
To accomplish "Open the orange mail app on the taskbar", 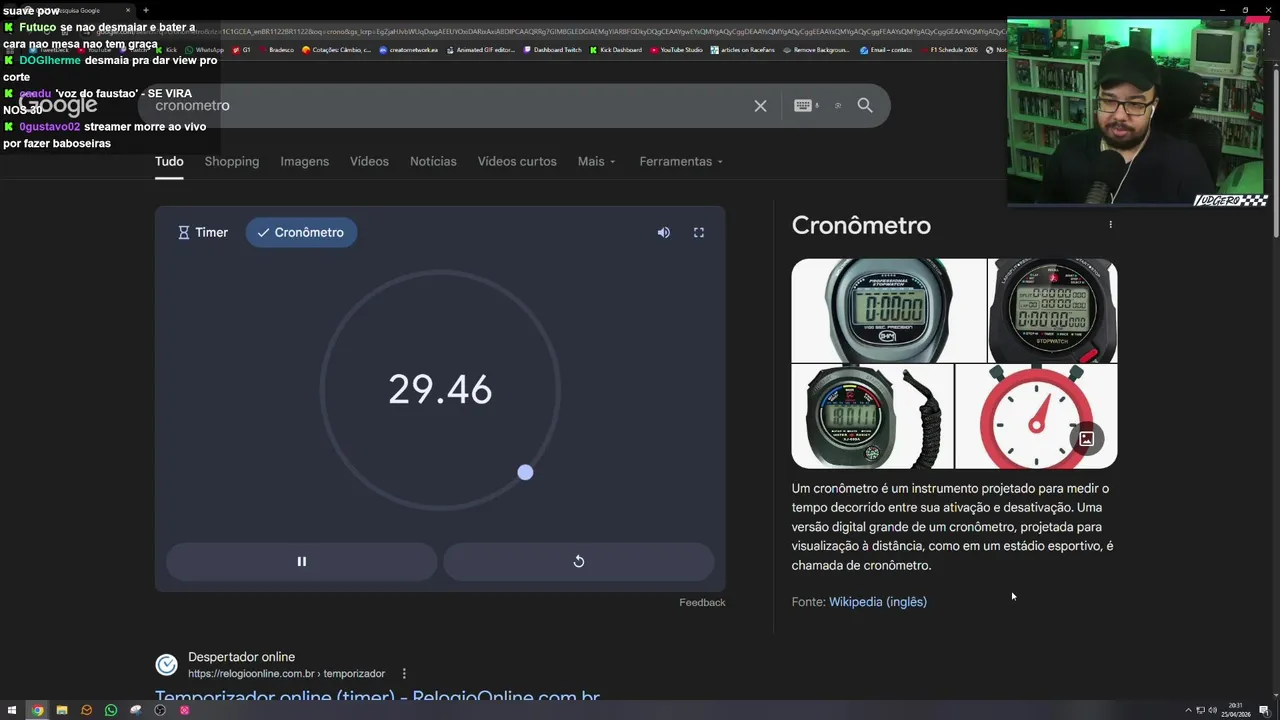I will [86, 710].
